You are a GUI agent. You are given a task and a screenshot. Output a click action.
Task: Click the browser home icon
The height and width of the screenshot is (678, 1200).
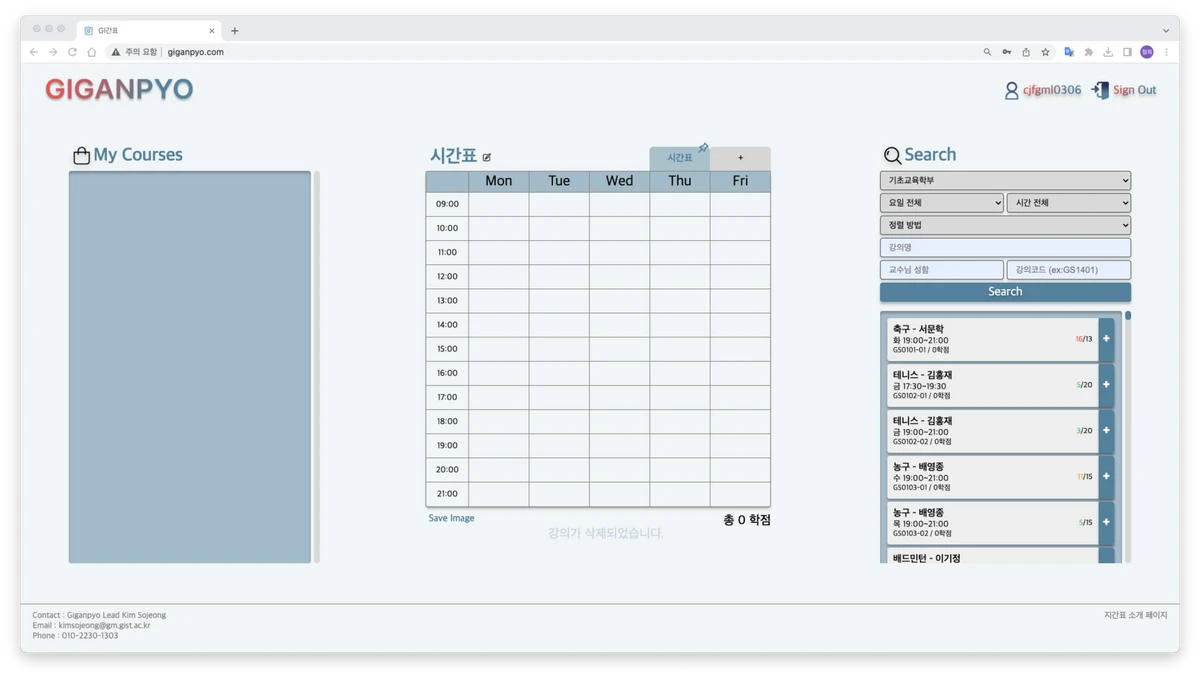coord(91,52)
